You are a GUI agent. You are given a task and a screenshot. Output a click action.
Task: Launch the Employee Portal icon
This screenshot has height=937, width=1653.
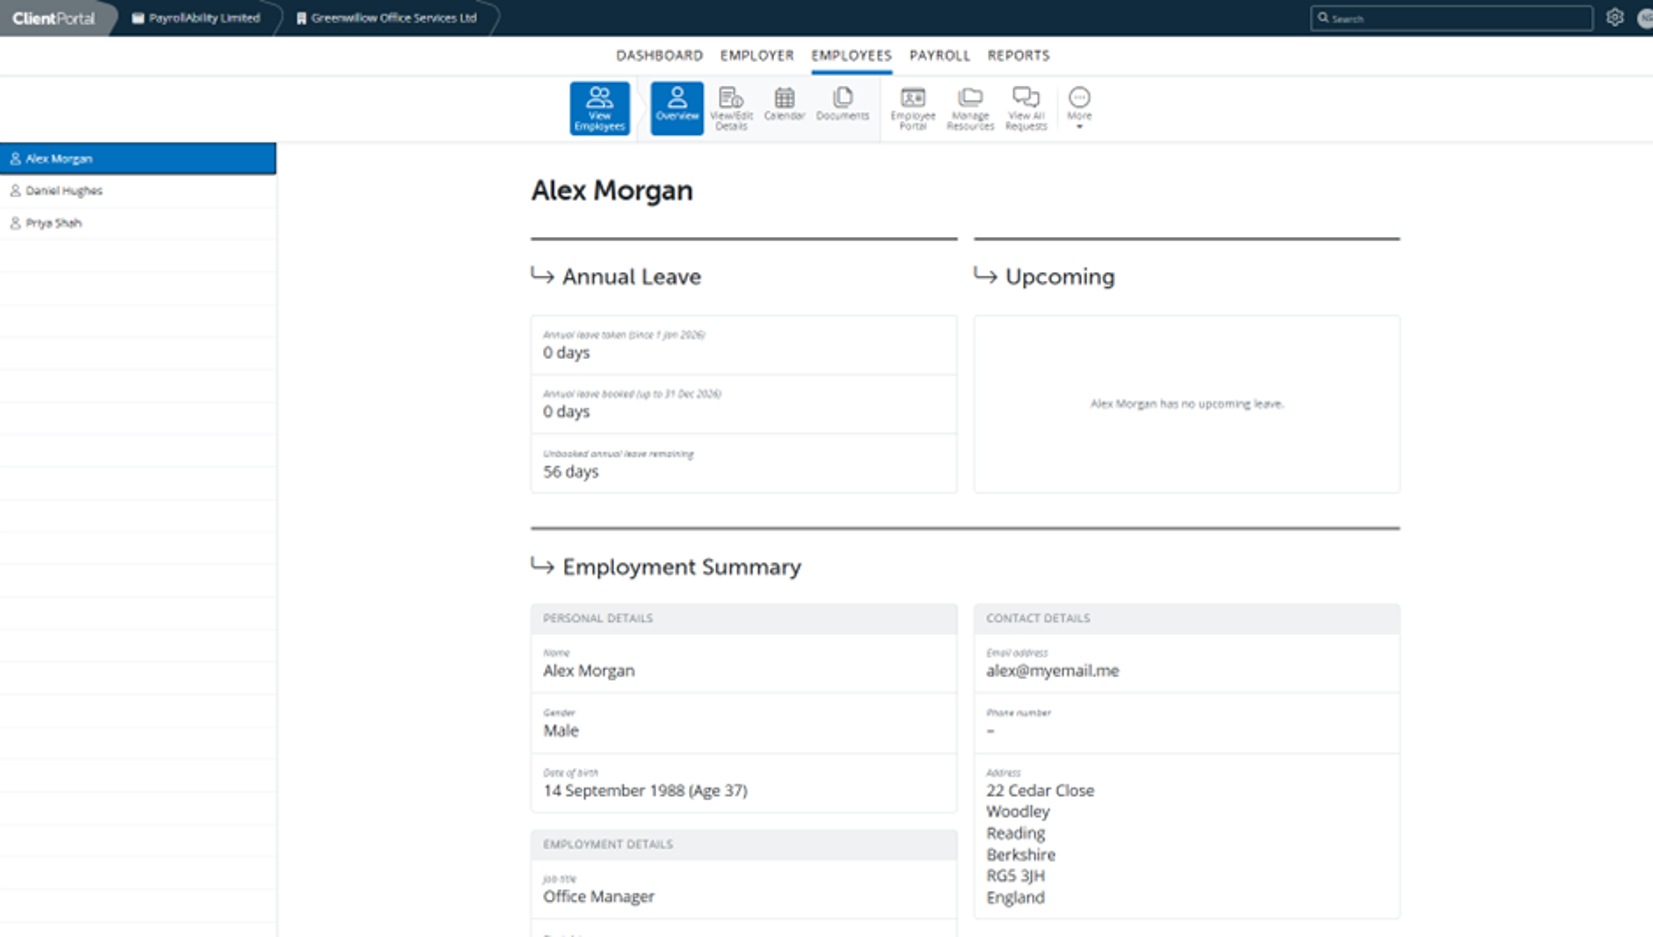click(x=912, y=108)
